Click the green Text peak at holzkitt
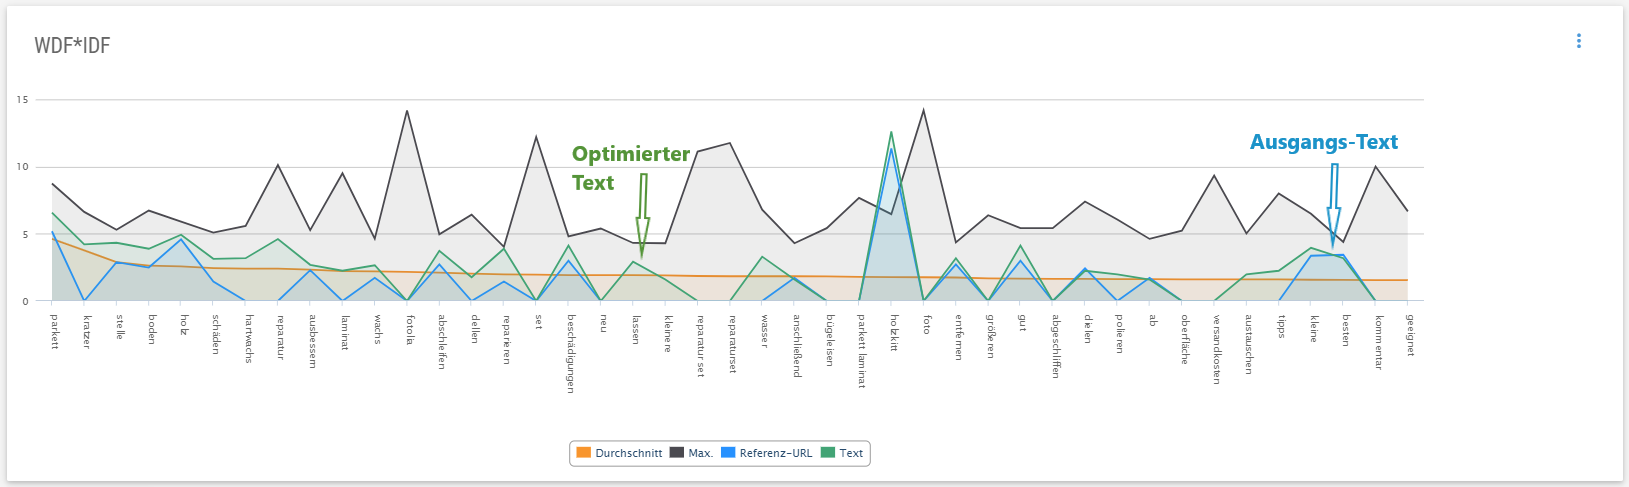Image resolution: width=1629 pixels, height=487 pixels. (891, 132)
